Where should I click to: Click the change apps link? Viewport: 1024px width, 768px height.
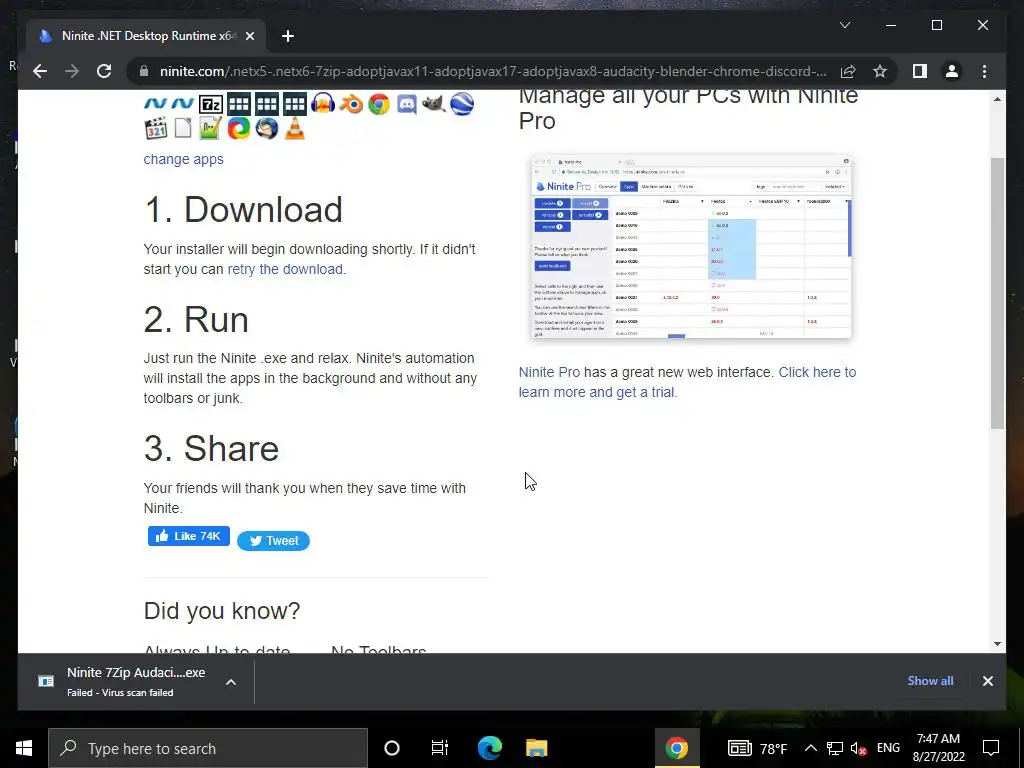click(184, 159)
